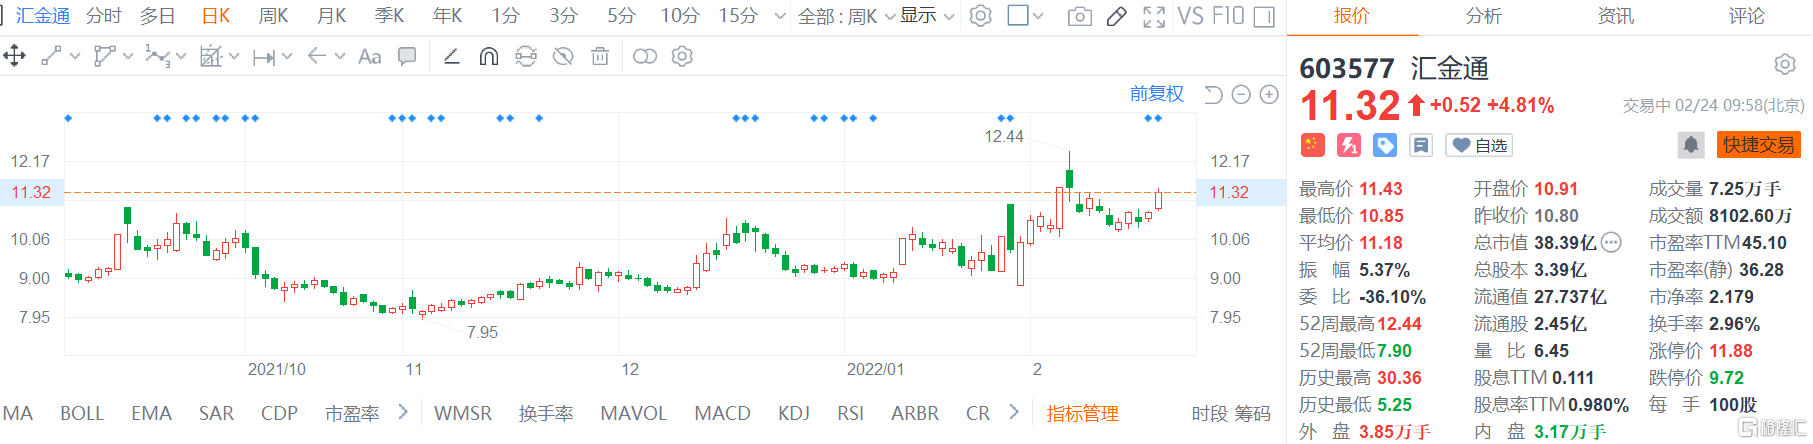This screenshot has height=444, width=1813.
Task: Expand more minute intervals dropdown after 15分
Action: point(780,17)
